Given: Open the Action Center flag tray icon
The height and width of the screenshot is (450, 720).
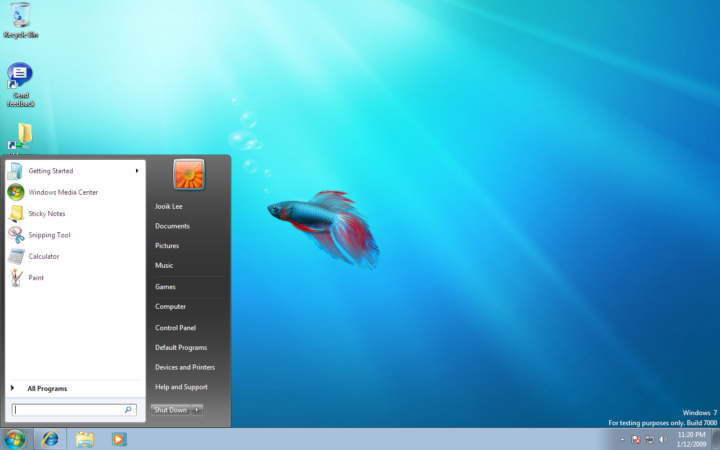Looking at the screenshot, I should tap(636, 440).
